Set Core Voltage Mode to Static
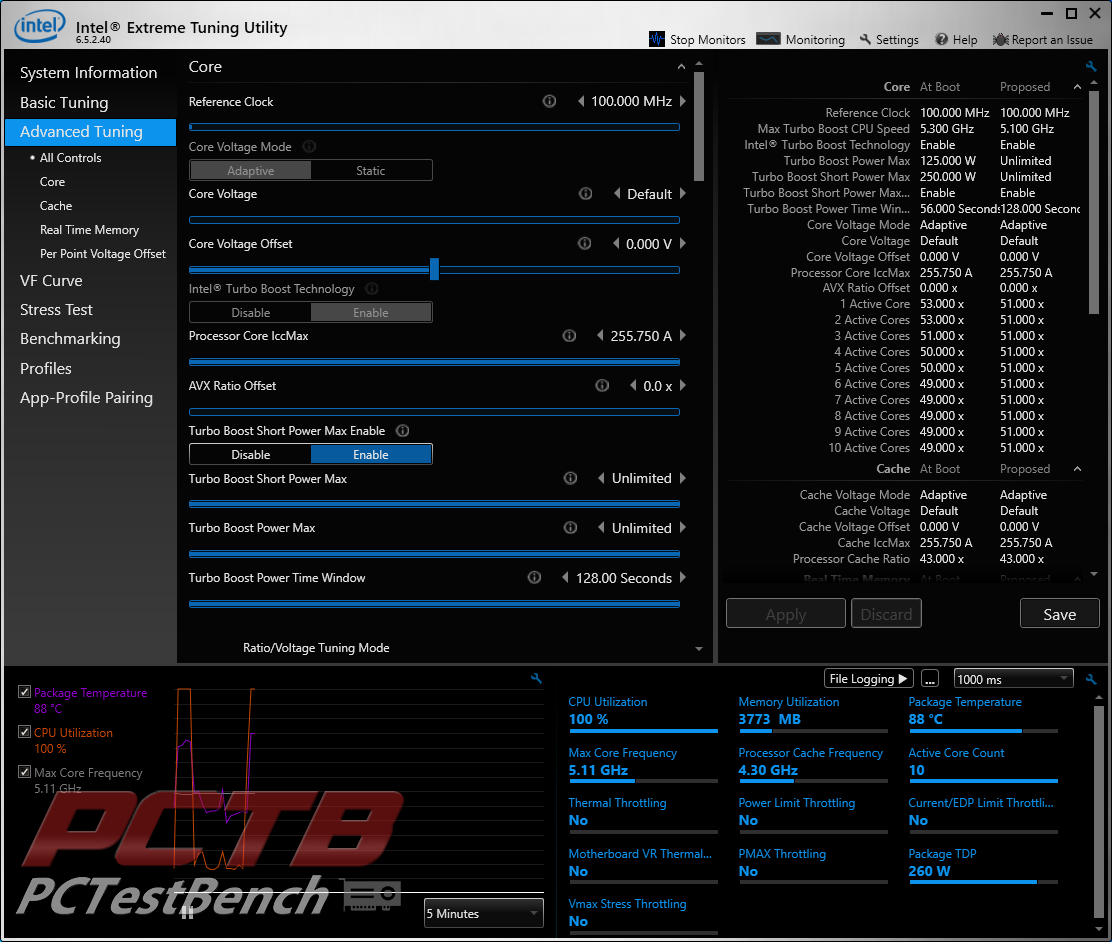Screen dimensions: 1112x942 coord(371,170)
